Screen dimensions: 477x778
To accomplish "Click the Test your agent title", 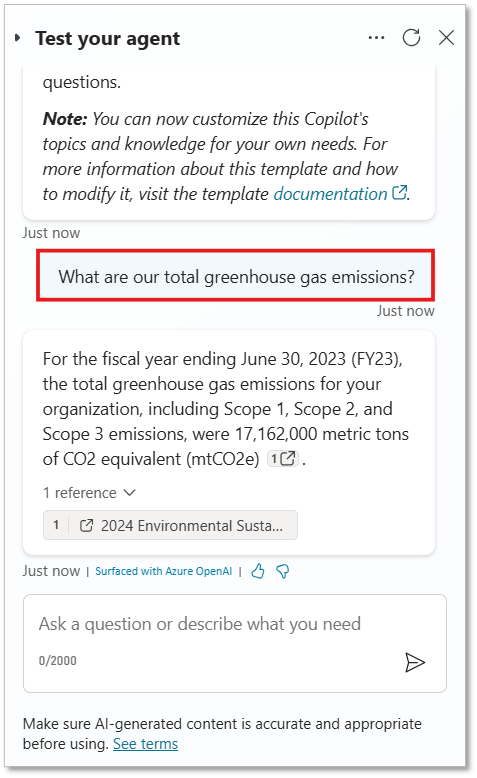I will 107,38.
